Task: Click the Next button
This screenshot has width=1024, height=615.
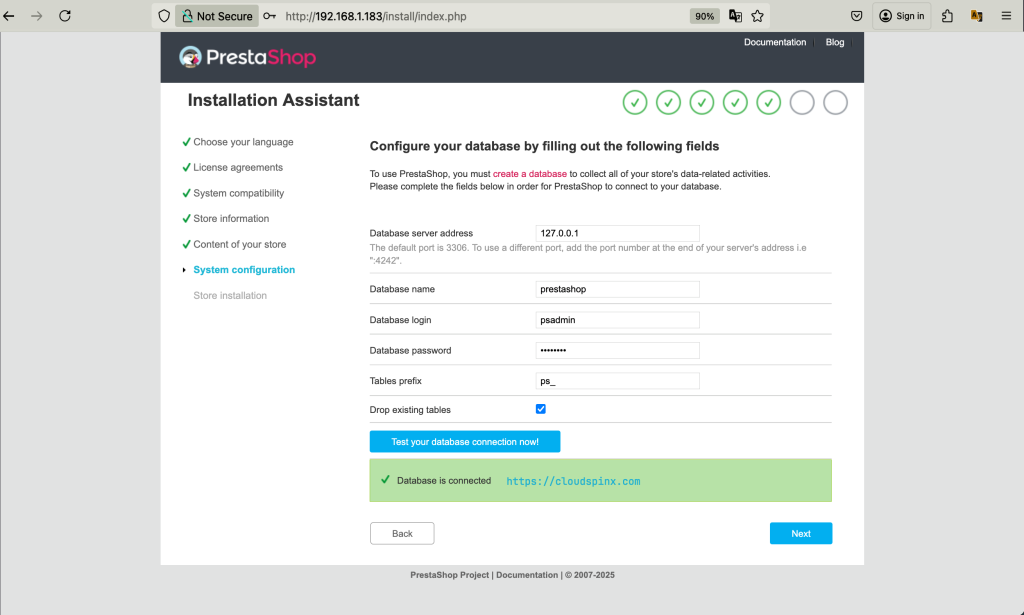Action: click(801, 533)
